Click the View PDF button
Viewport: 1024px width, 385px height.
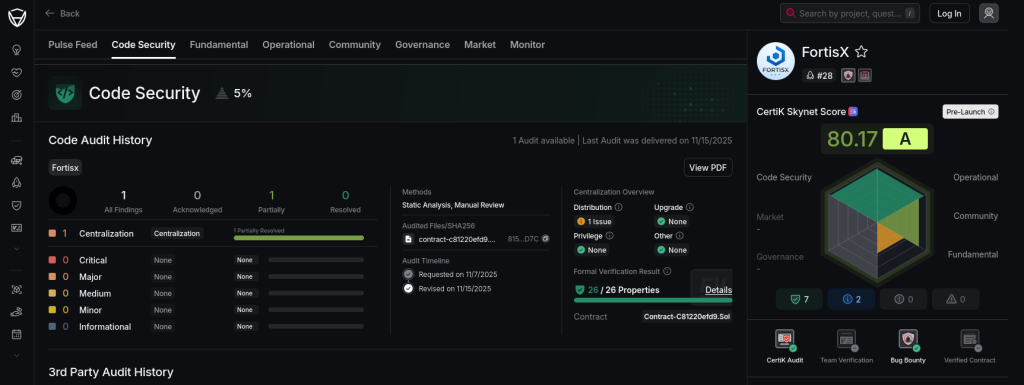pos(708,168)
